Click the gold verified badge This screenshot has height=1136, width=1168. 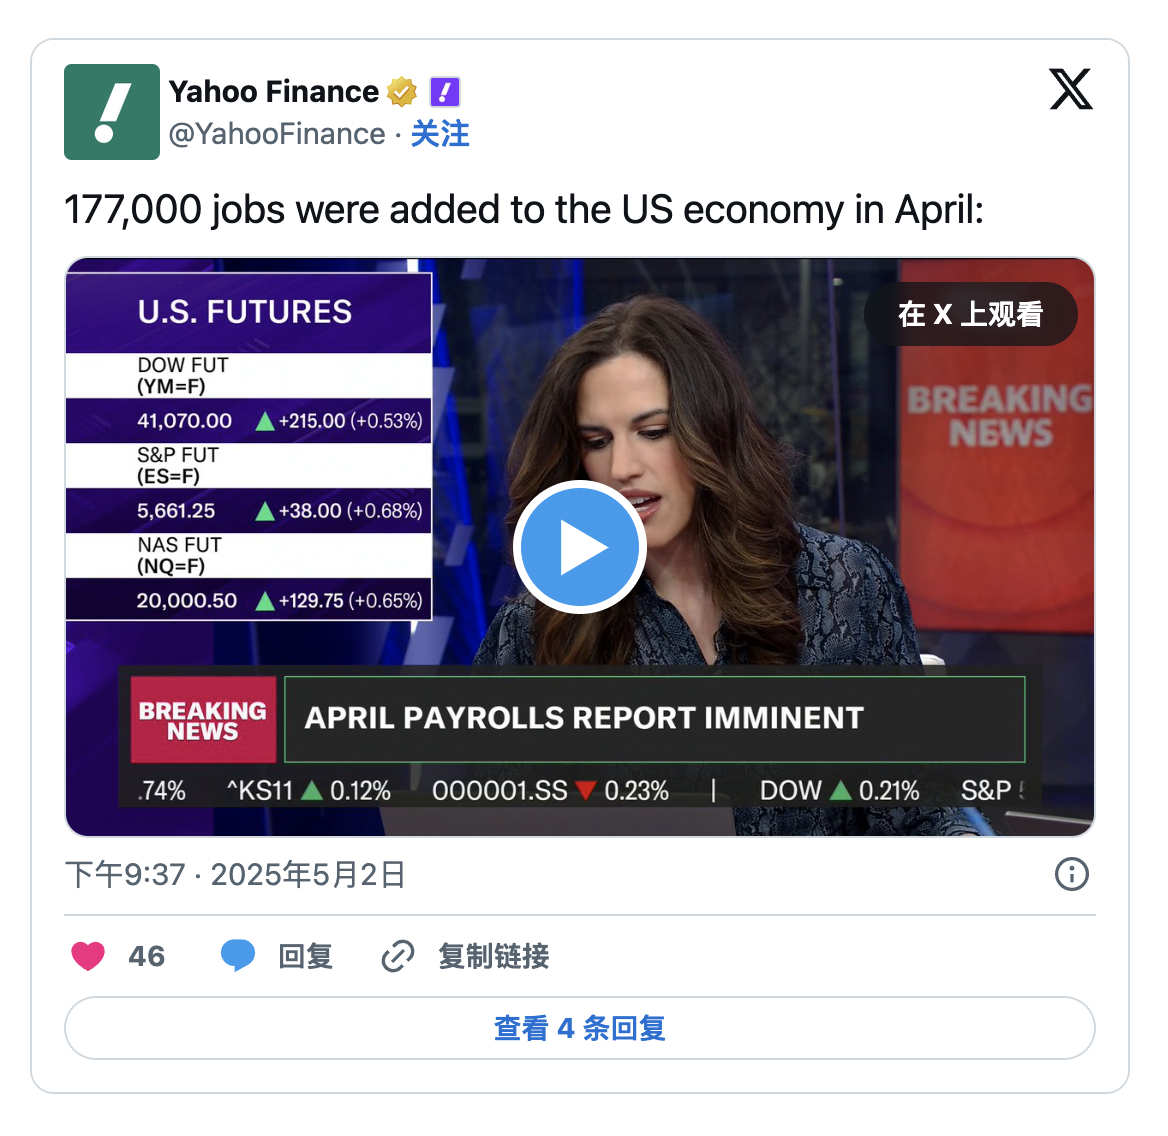(x=402, y=92)
